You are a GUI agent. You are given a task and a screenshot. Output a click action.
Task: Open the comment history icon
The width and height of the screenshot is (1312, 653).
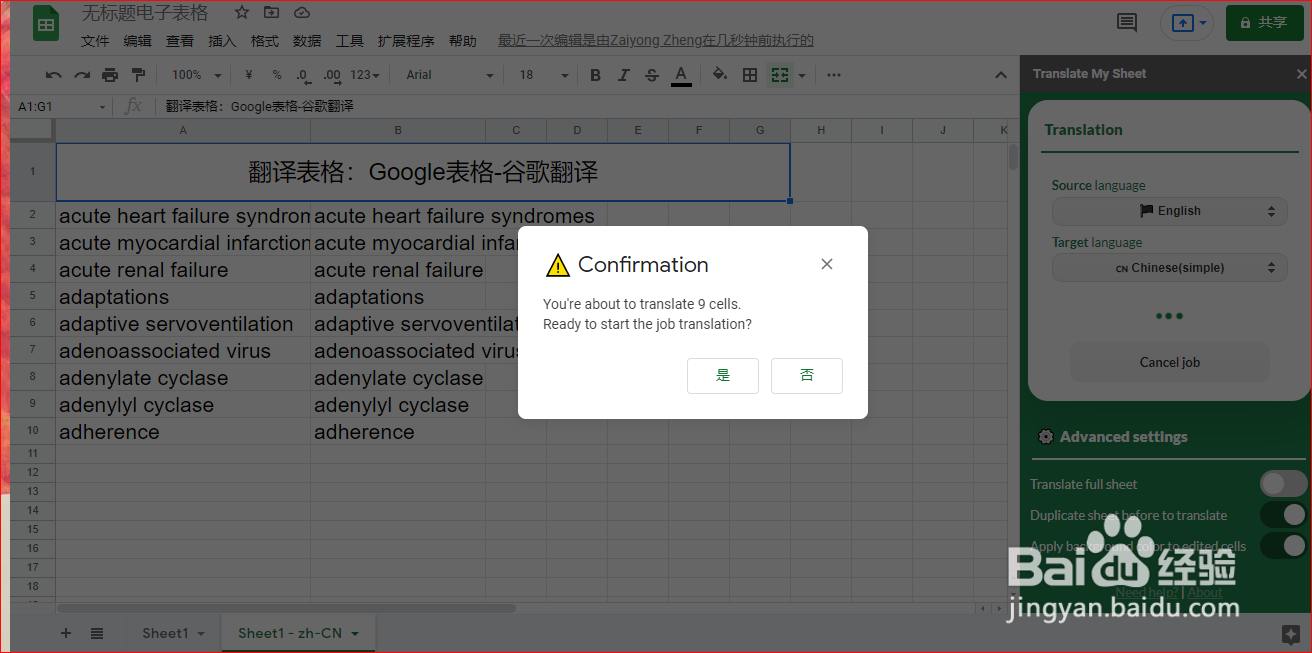(1127, 22)
